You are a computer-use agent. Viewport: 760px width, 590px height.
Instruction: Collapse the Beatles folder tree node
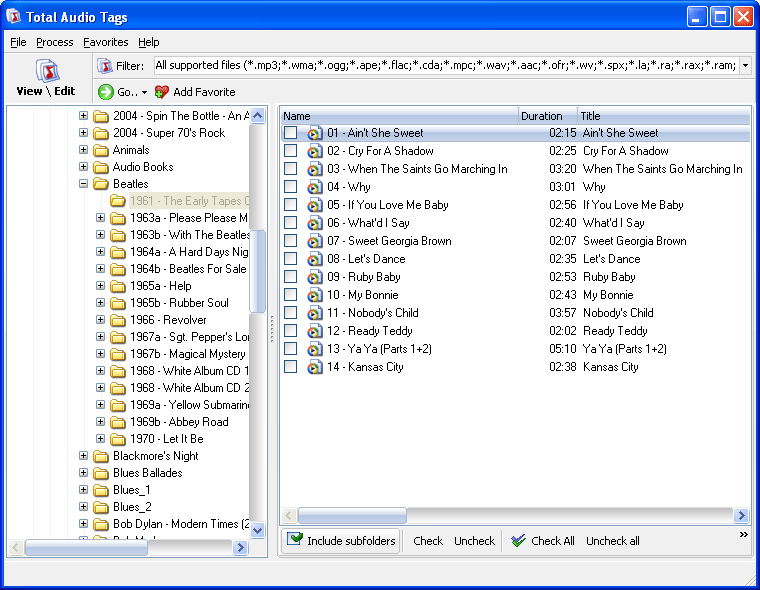[83, 184]
